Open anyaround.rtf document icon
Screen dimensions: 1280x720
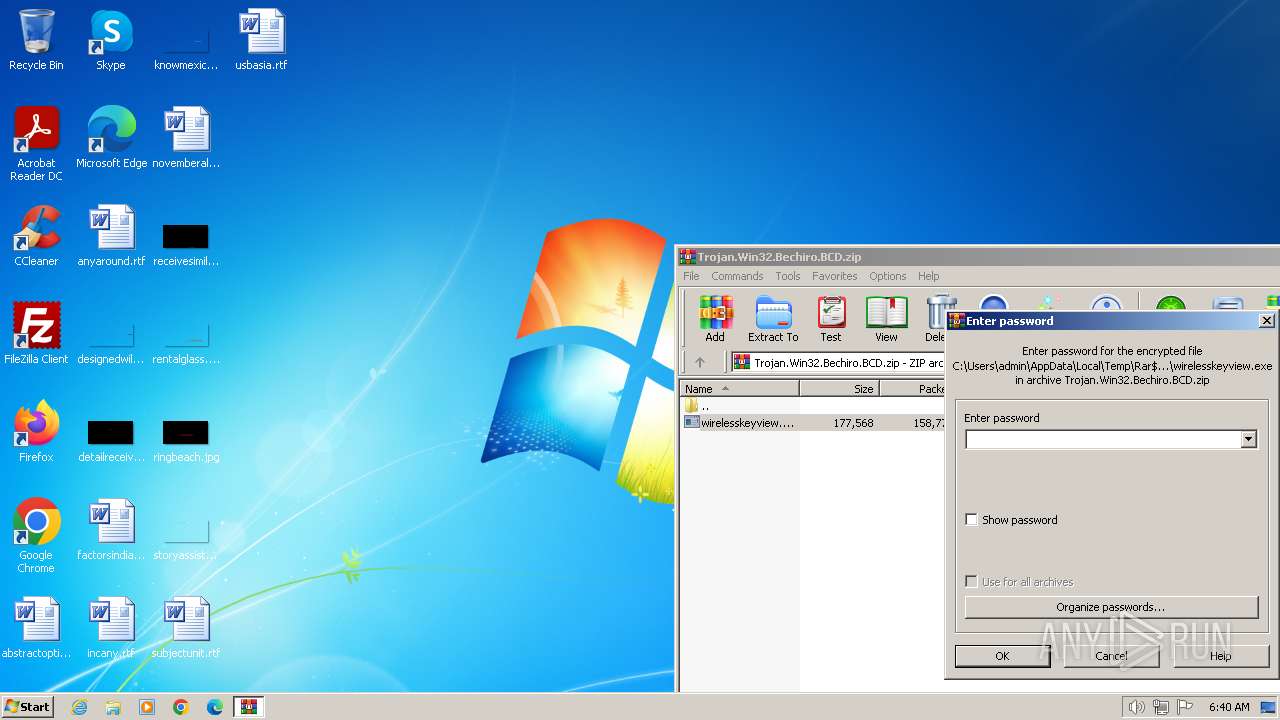(x=111, y=235)
